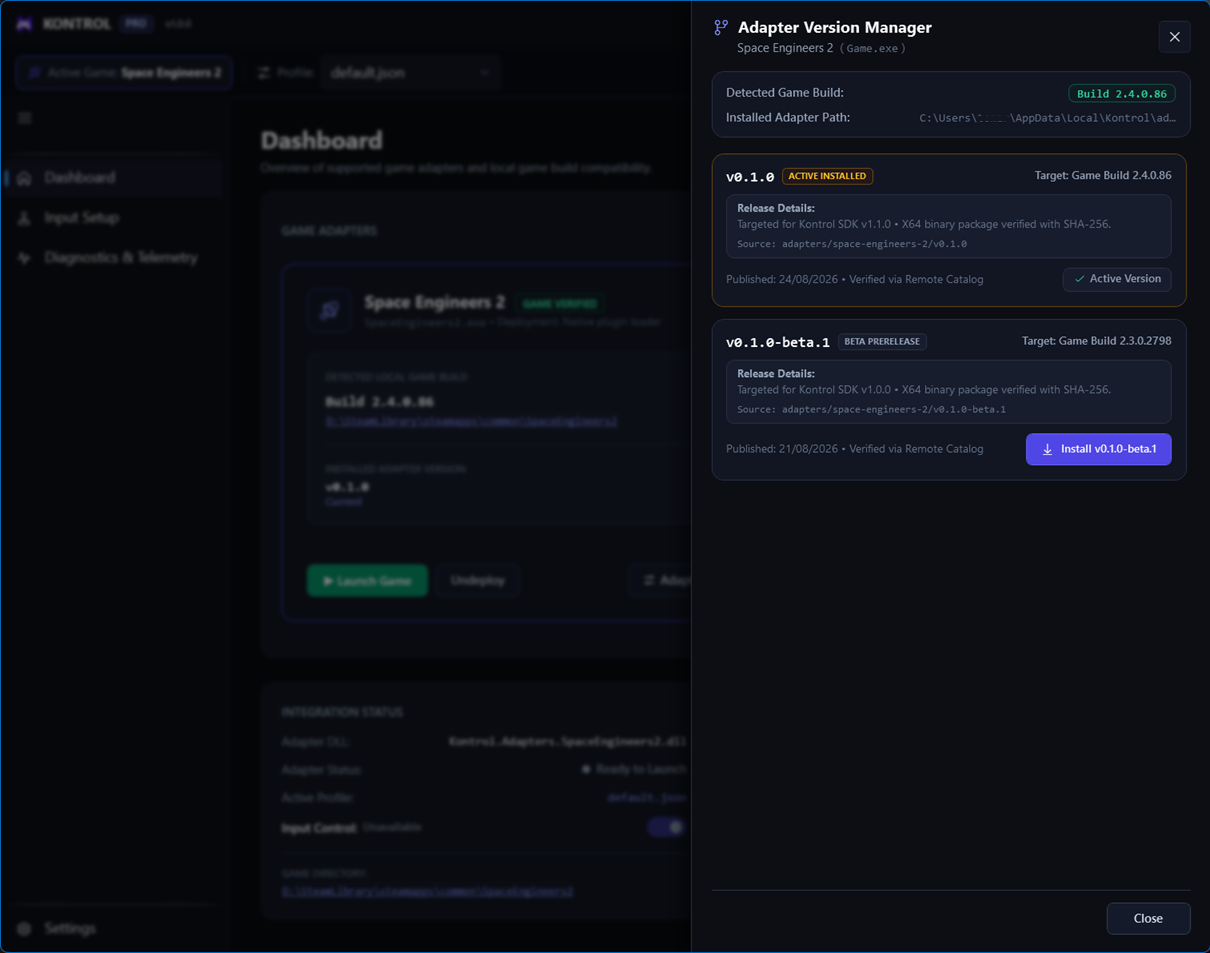The width and height of the screenshot is (1210, 953).
Task: Click the Kontrol SDK v1.0.0 release details text
Action: tap(924, 390)
